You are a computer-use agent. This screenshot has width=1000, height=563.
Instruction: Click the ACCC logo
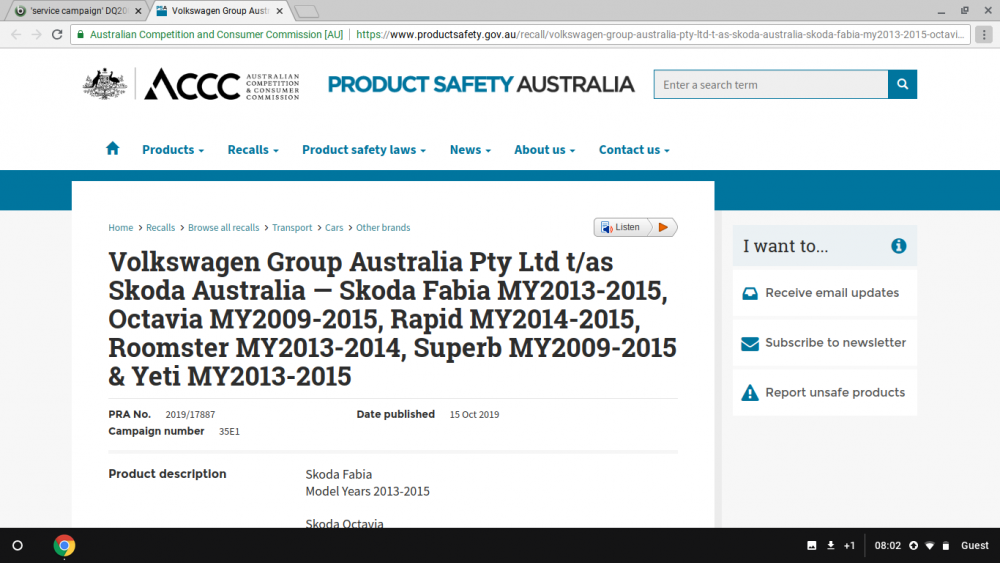coord(191,84)
